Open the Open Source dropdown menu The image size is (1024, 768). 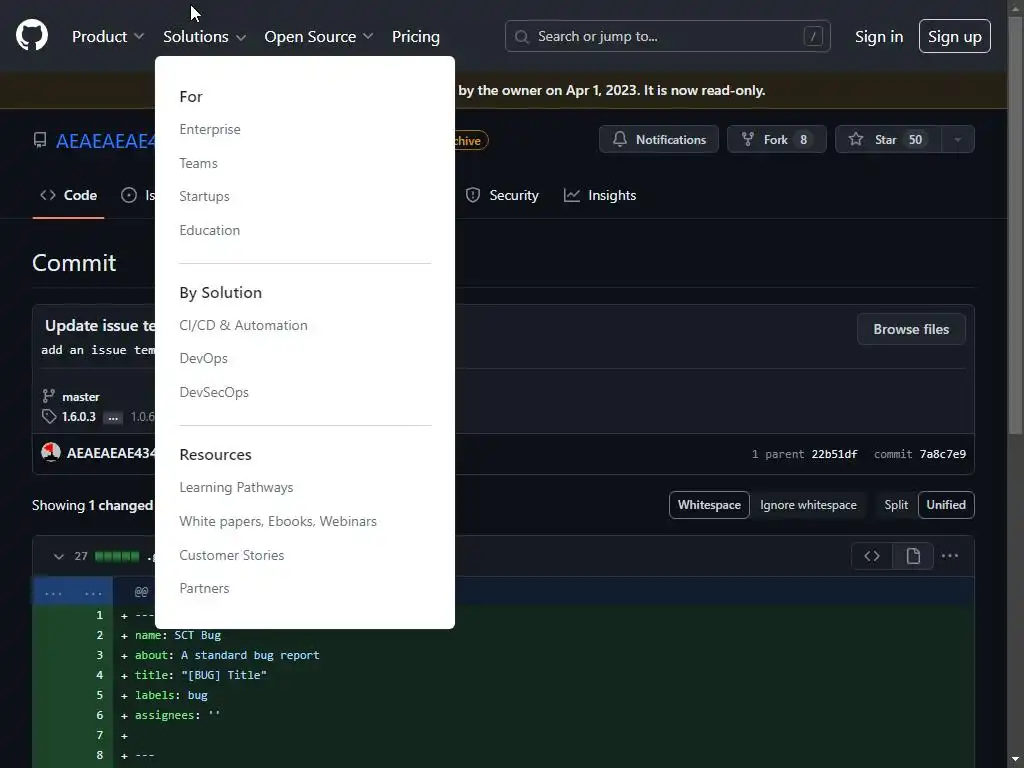[x=319, y=37]
